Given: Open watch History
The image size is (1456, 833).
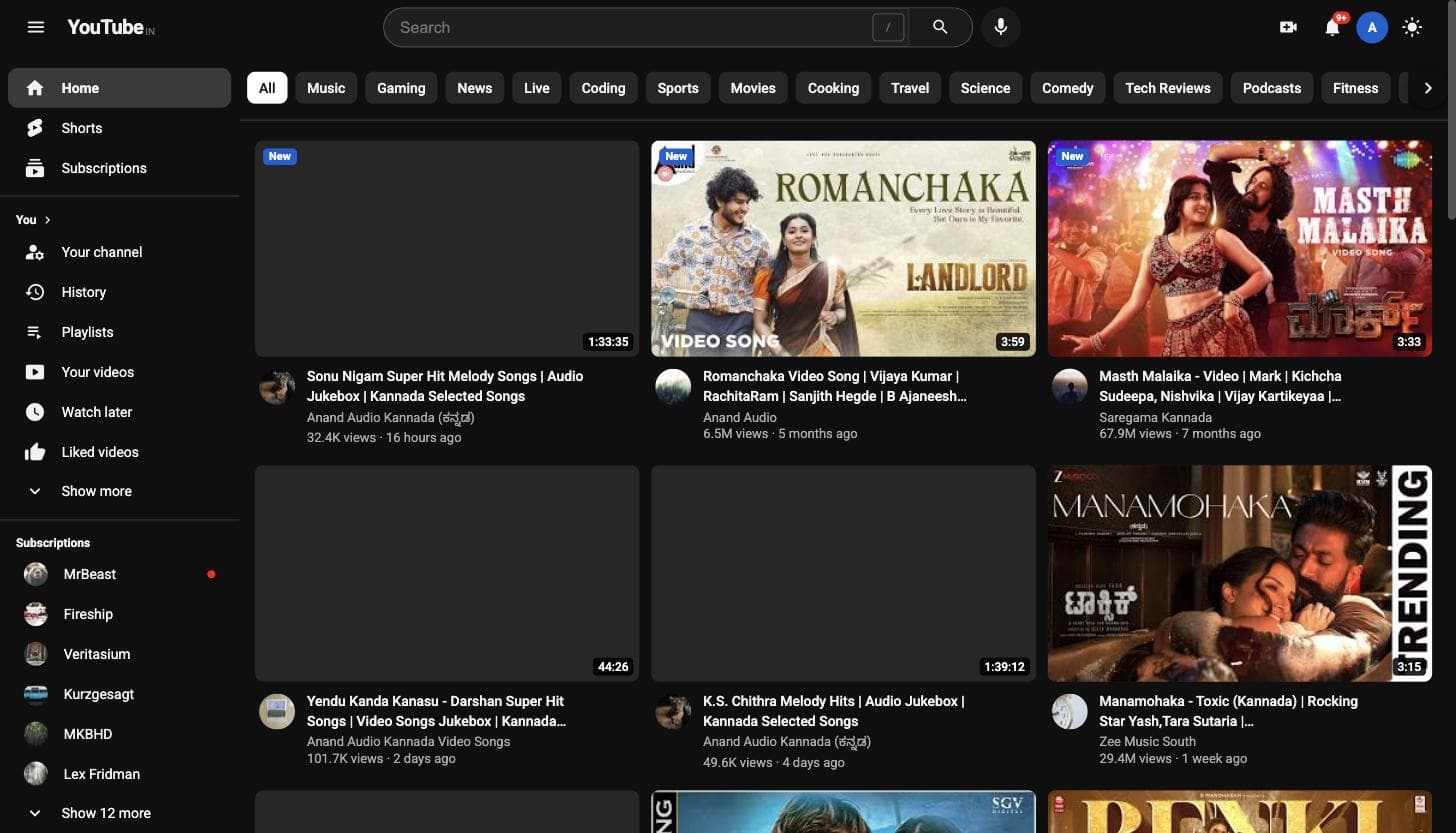Looking at the screenshot, I should tap(119, 292).
